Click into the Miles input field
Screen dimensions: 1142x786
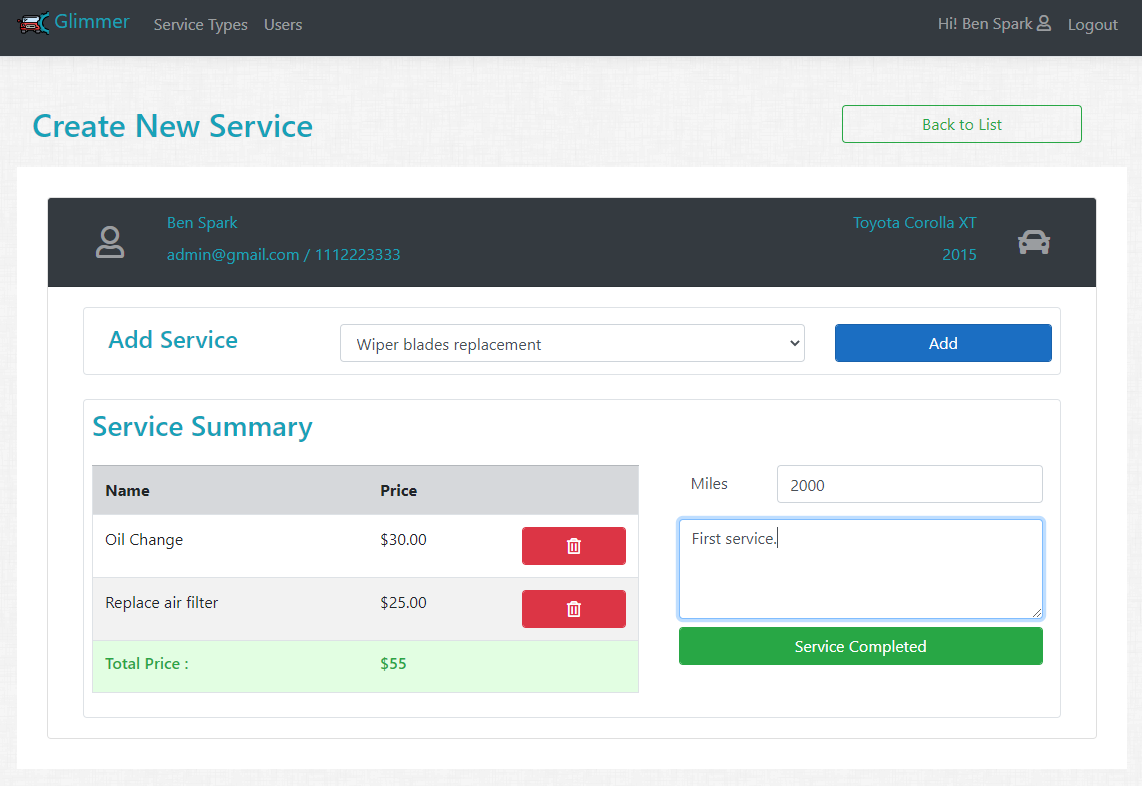click(x=909, y=485)
